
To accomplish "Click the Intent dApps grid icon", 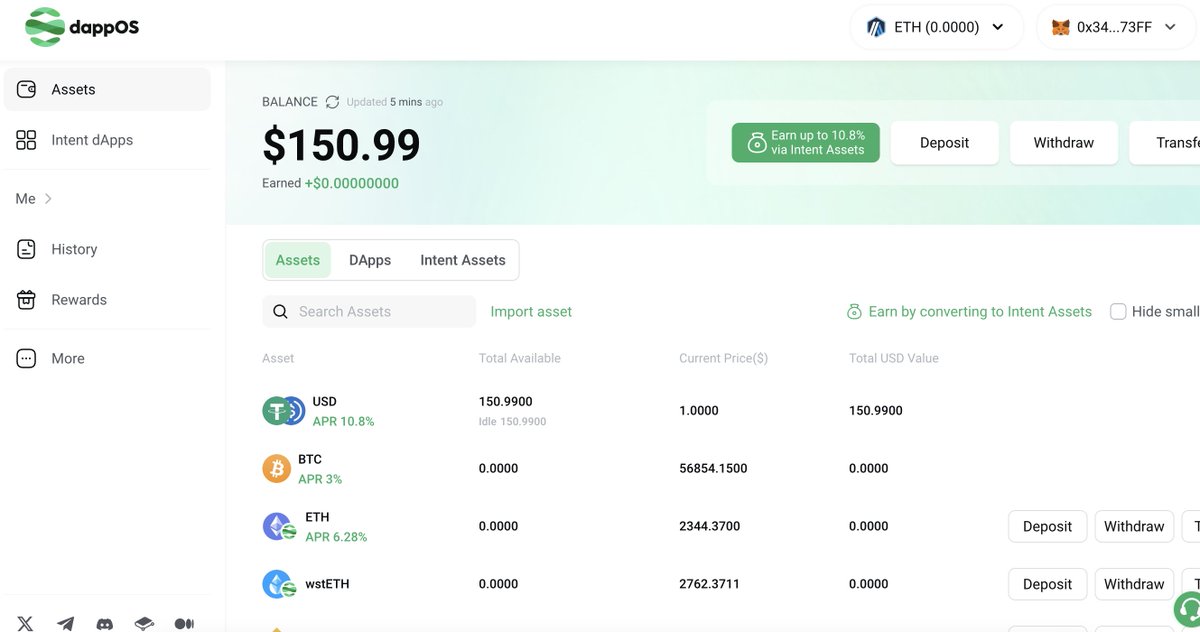I will pos(27,140).
